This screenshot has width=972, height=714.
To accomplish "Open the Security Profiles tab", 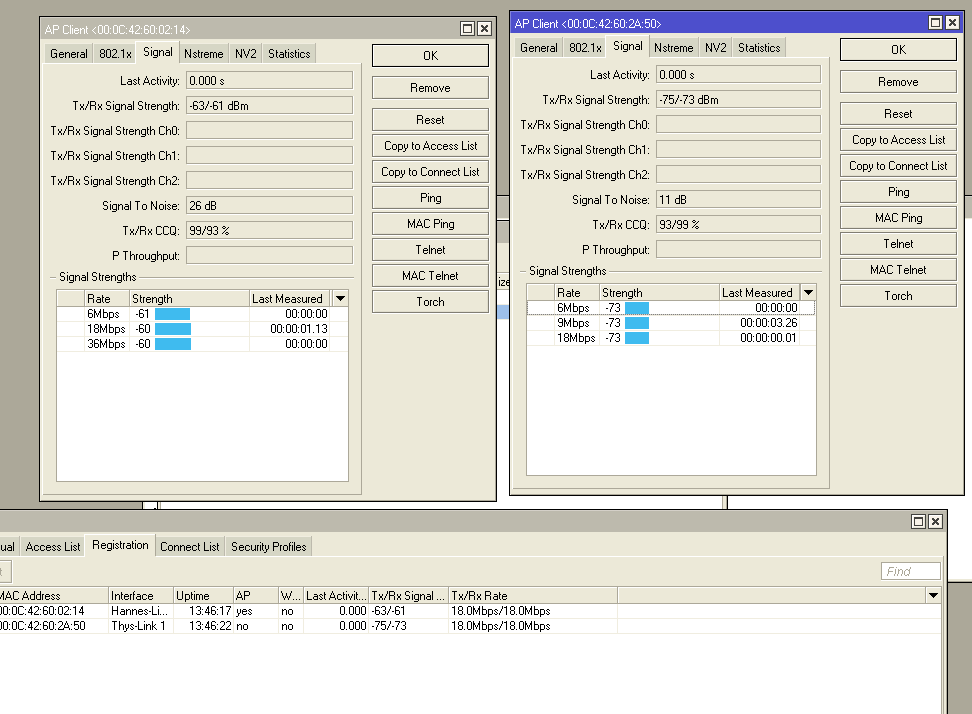I will click(x=268, y=547).
